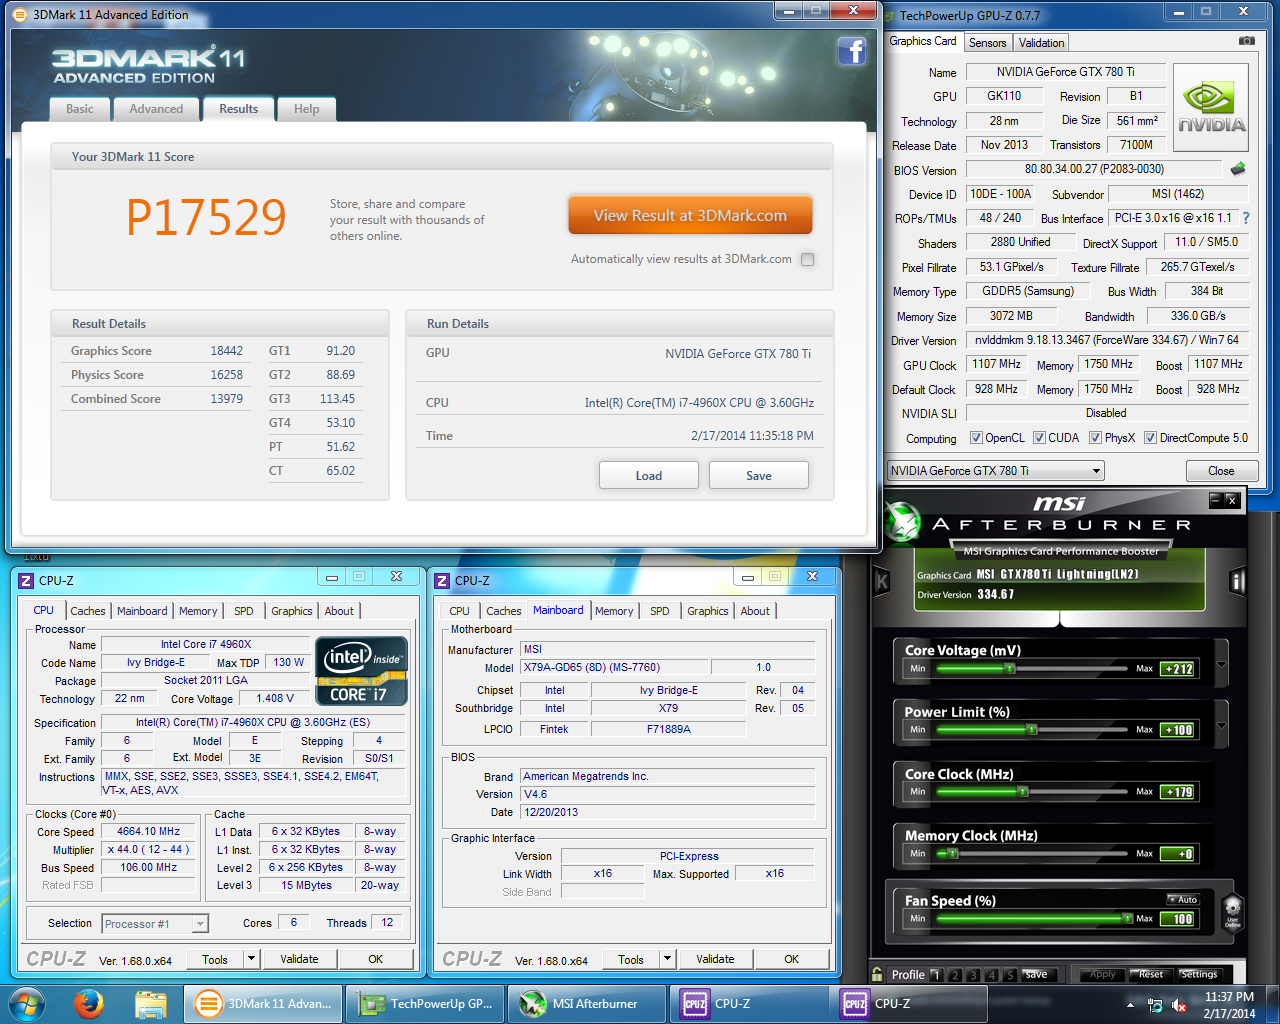Image resolution: width=1280 pixels, height=1024 pixels.
Task: Launch Firefox from the taskbar
Action: tap(88, 1004)
